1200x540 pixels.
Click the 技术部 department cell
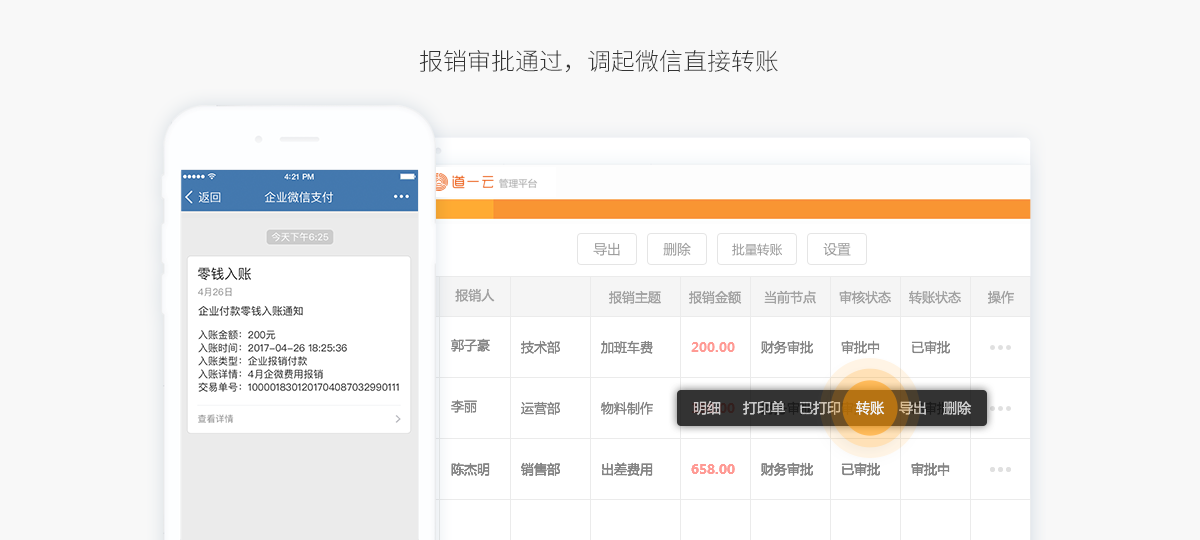tap(540, 348)
